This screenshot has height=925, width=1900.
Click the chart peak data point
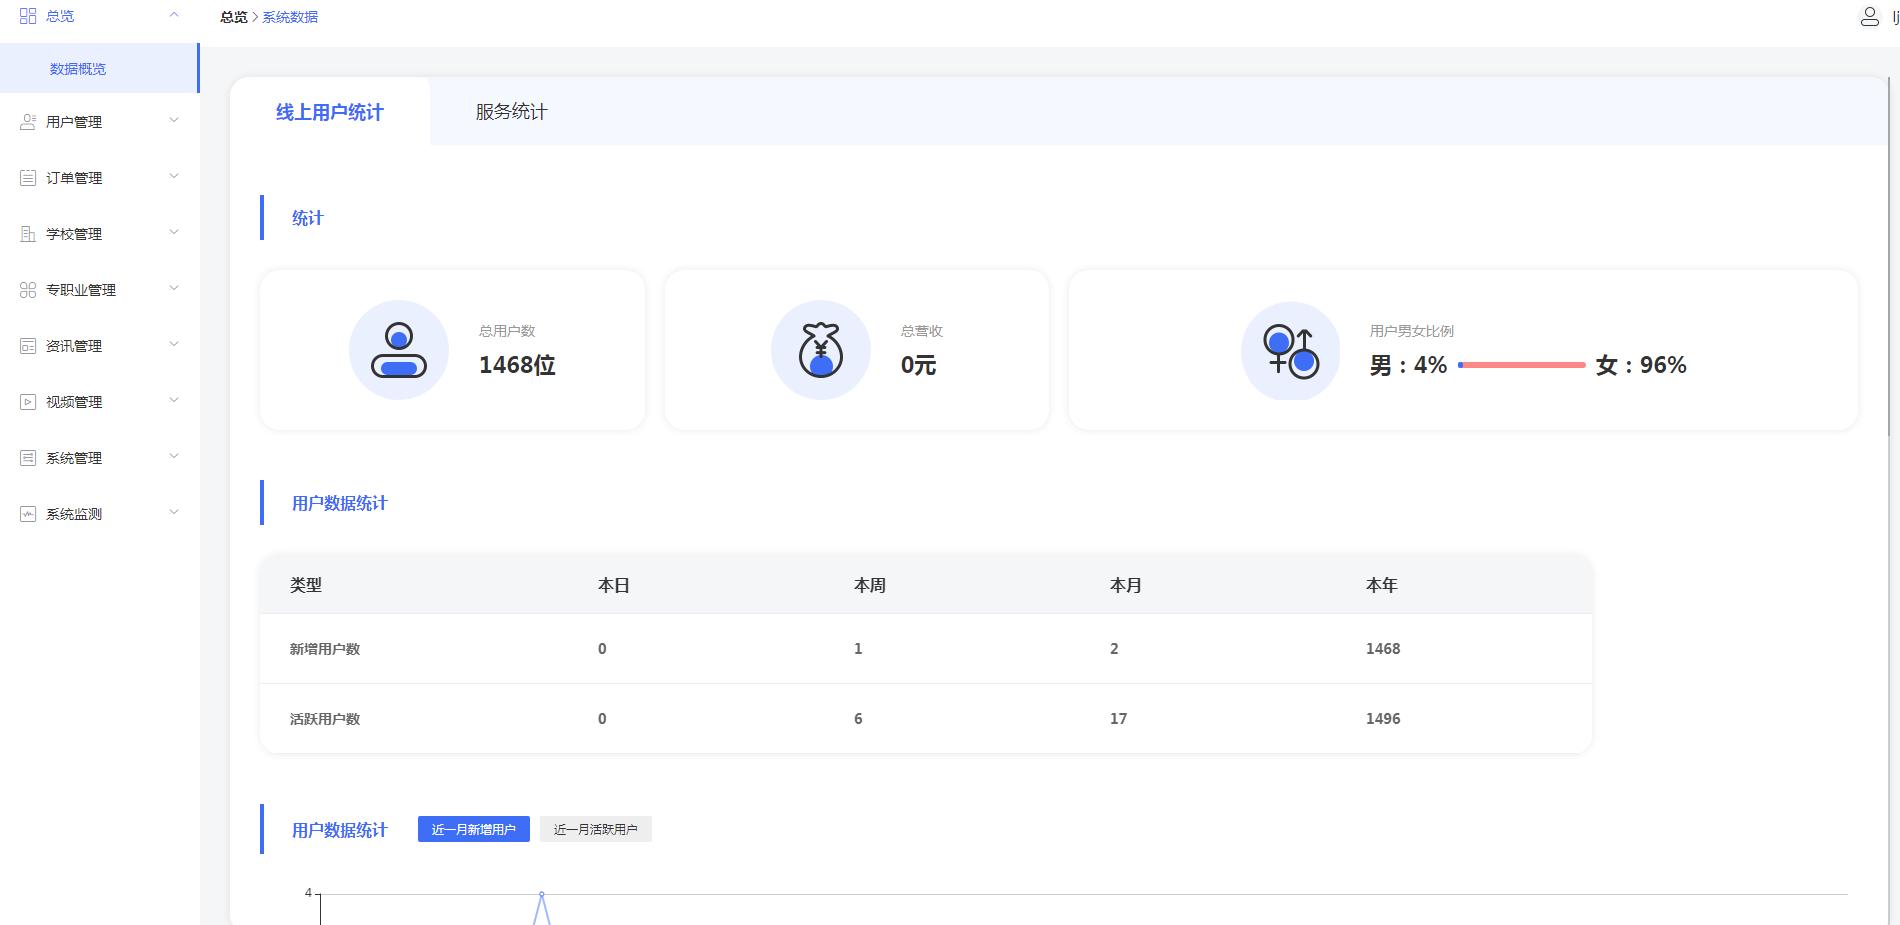(x=542, y=894)
